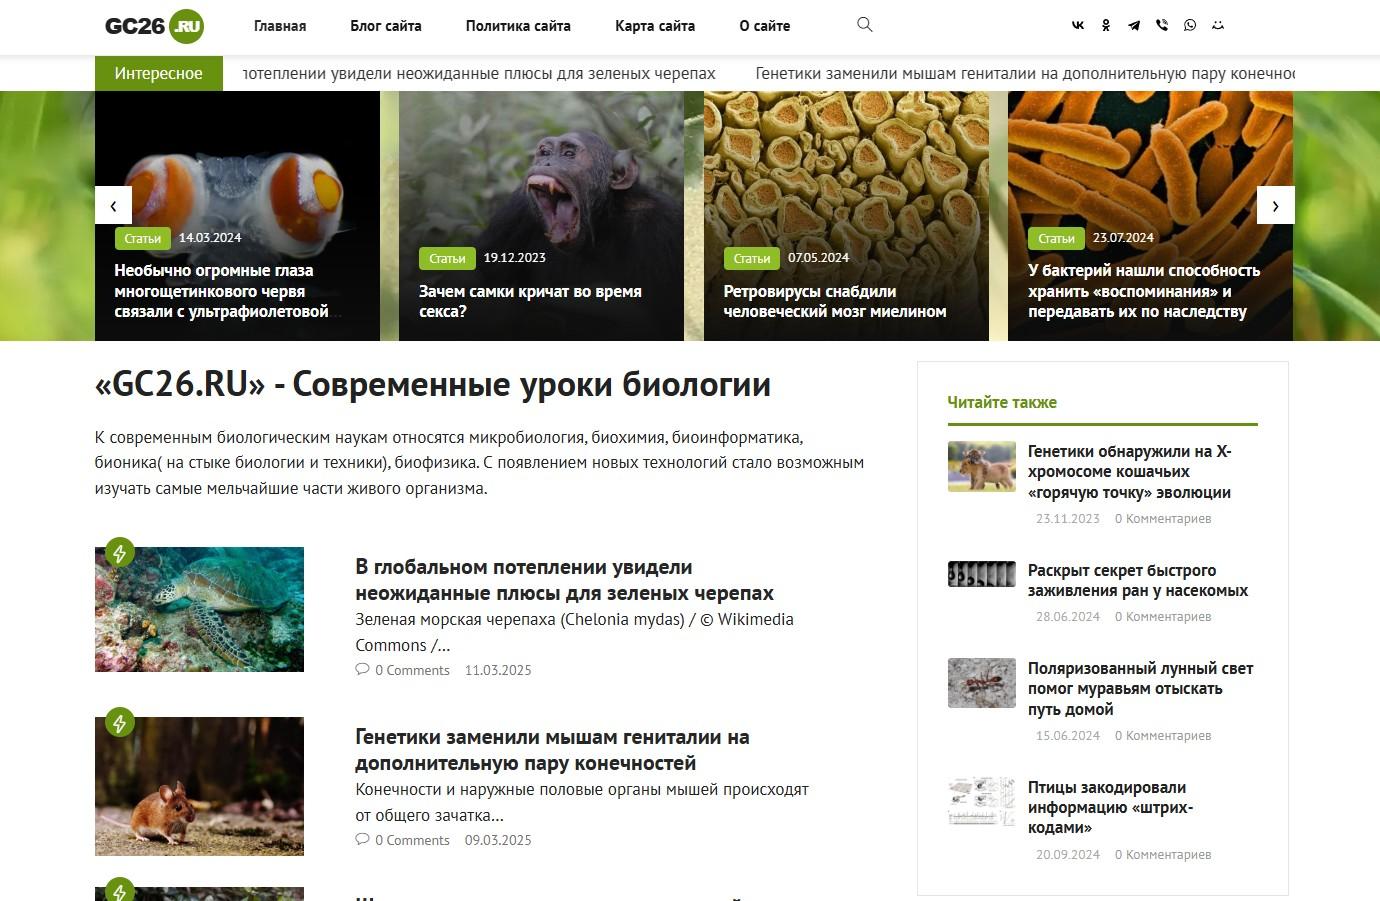
Task: Click insect wound thumbnail in sidebar
Action: point(982,574)
